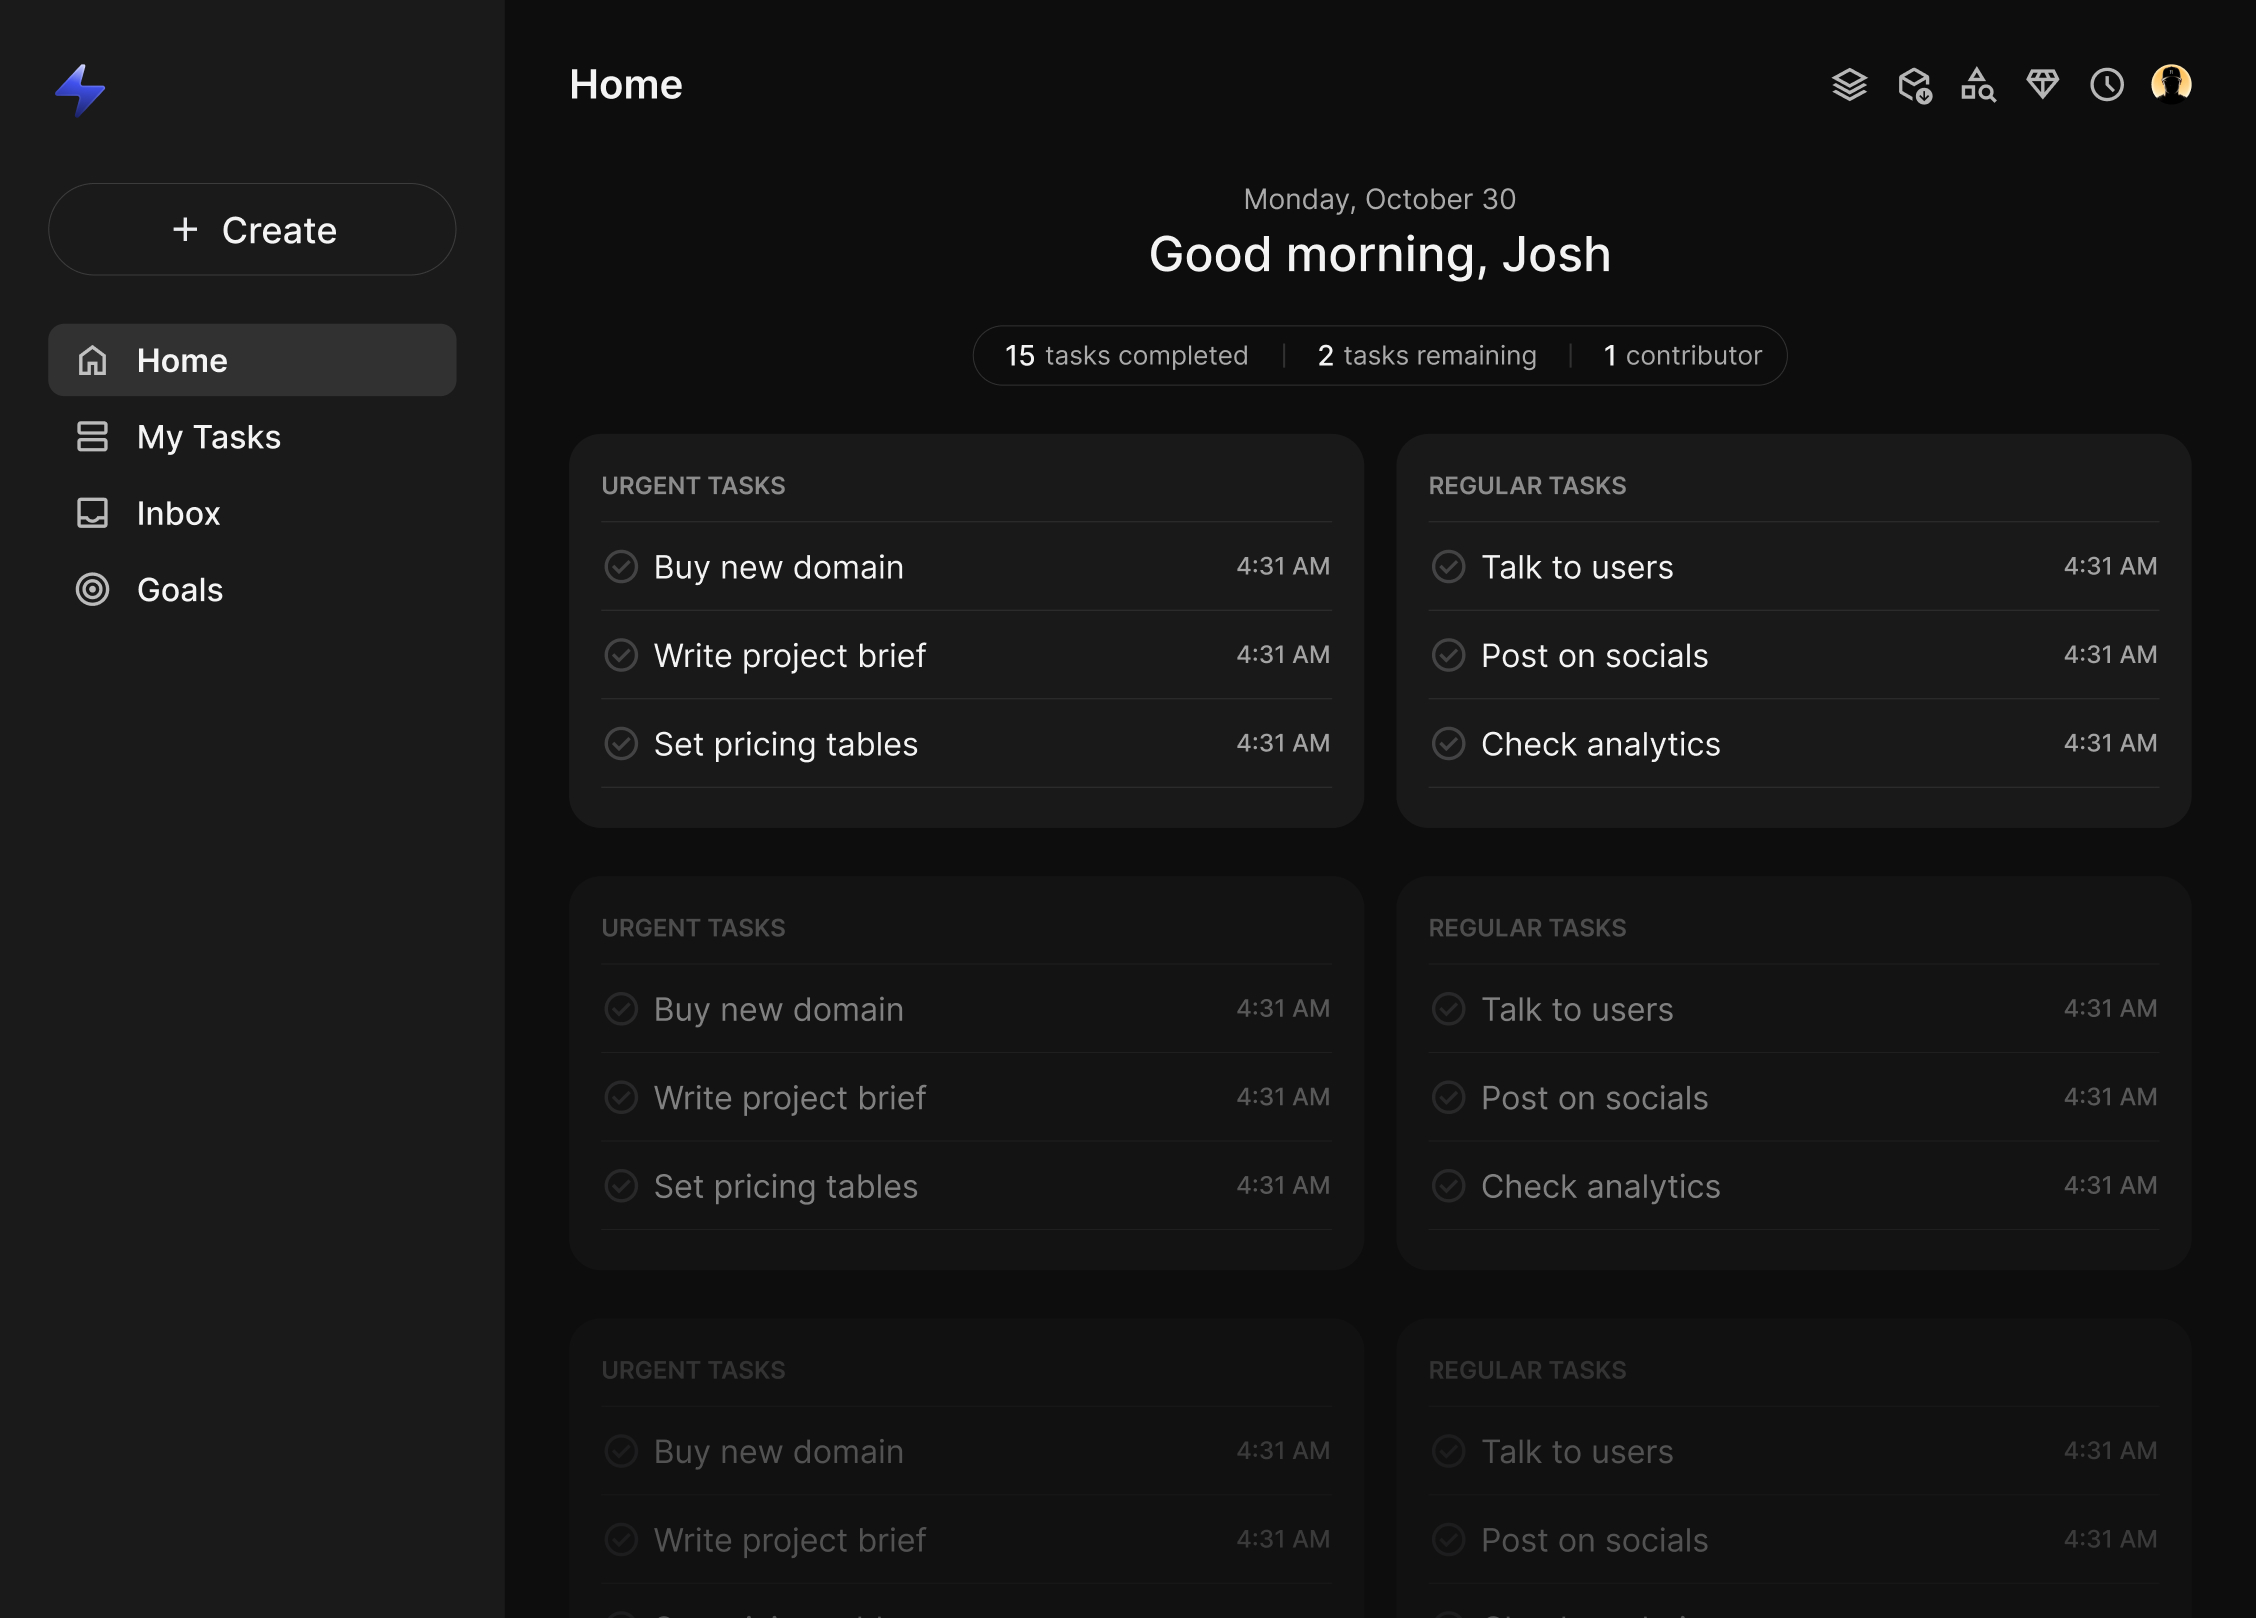
Task: Toggle Buy new domain checkmark in top card
Action: tap(621, 567)
